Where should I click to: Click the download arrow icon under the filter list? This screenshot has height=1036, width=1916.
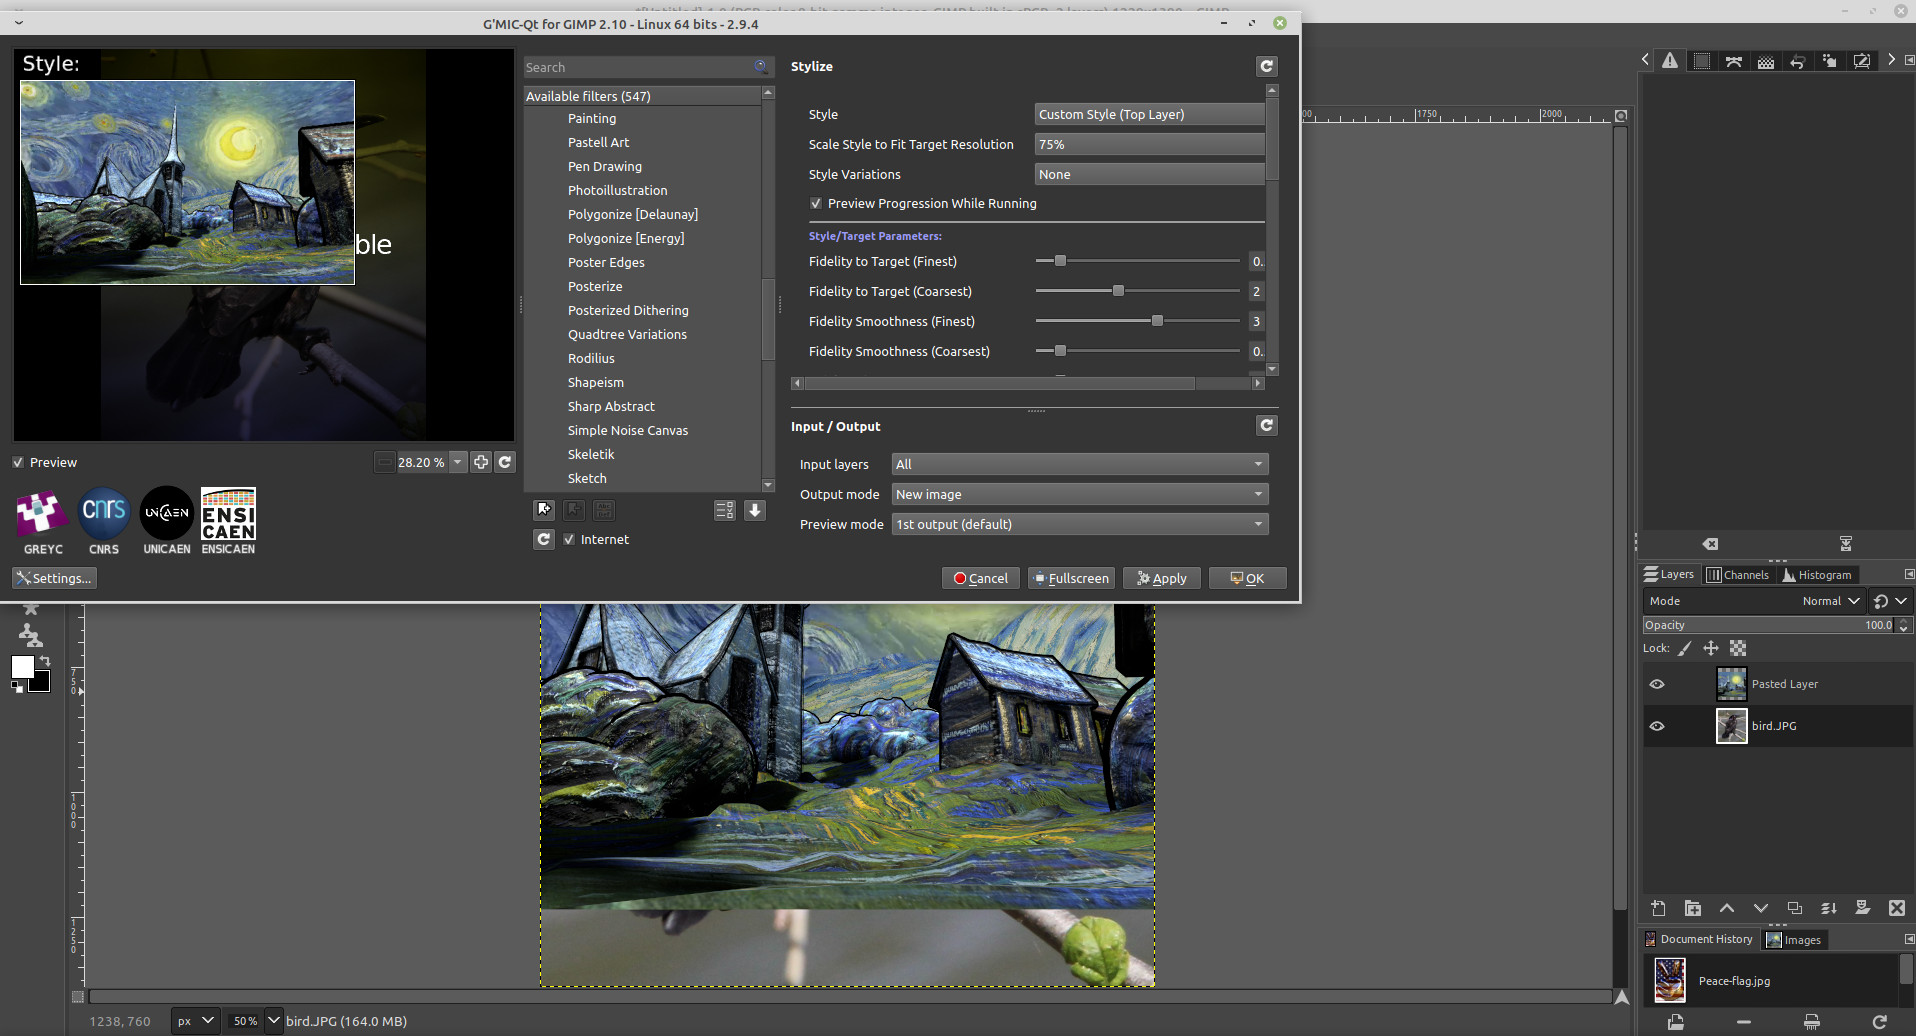point(755,510)
